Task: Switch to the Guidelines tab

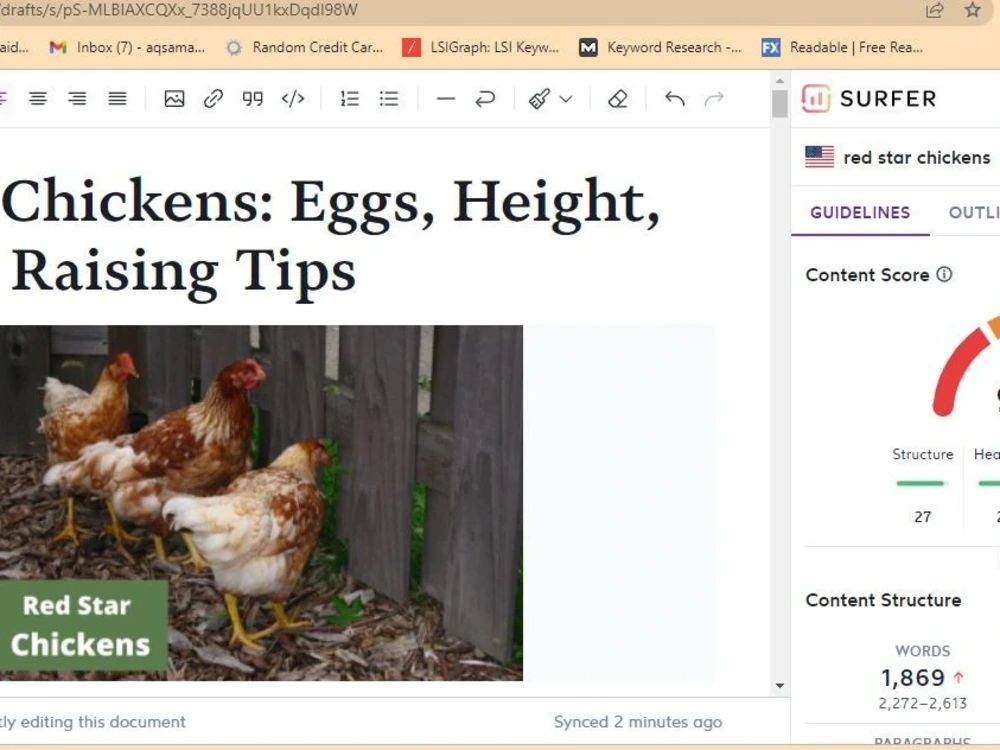Action: coord(860,212)
